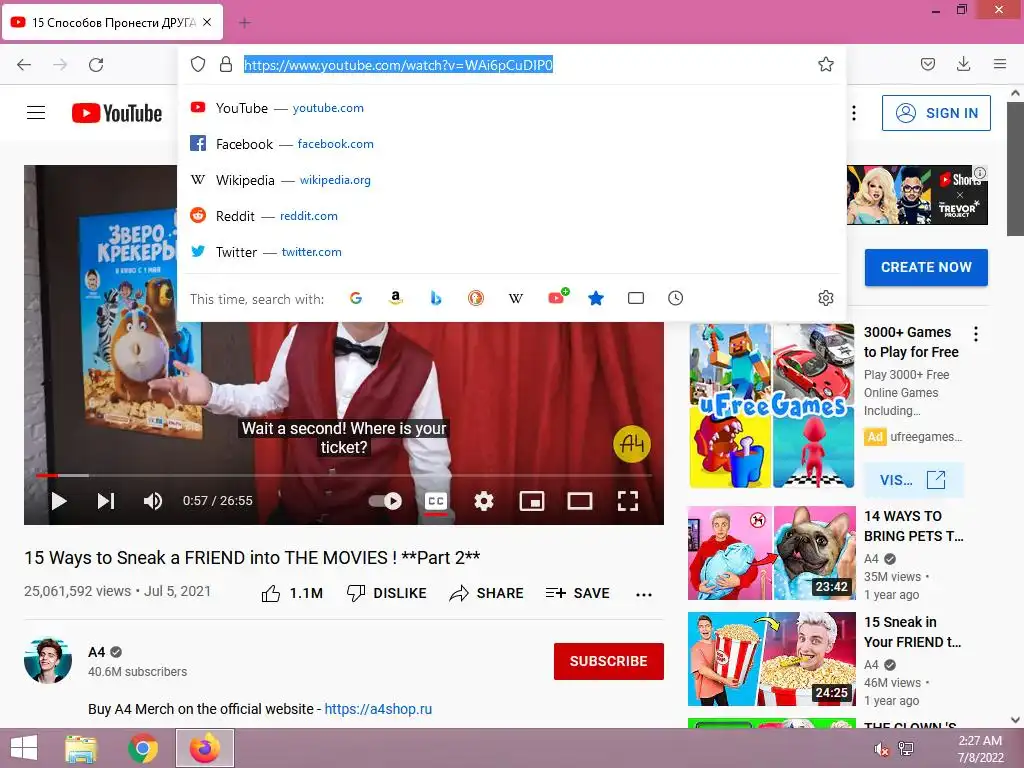The height and width of the screenshot is (768, 1024).
Task: Click the SUBSCRIBE button
Action: click(609, 661)
